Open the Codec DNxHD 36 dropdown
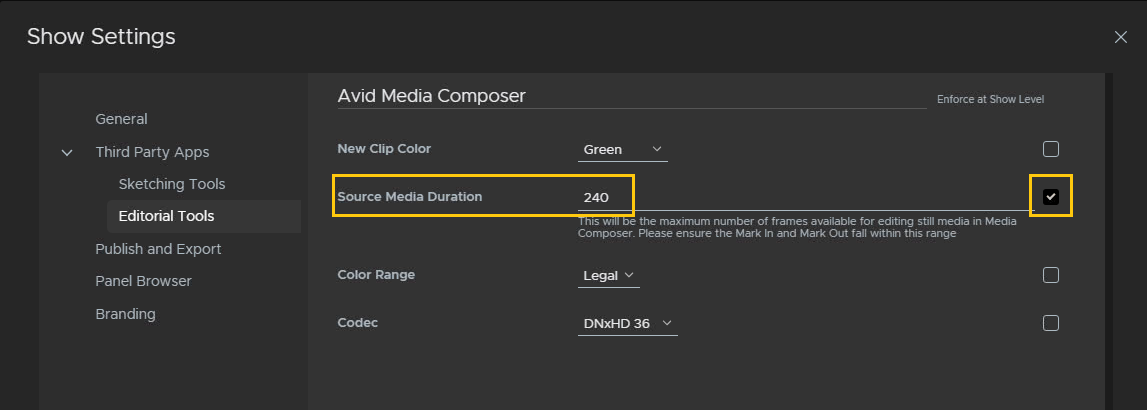This screenshot has height=410, width=1147. tap(628, 324)
